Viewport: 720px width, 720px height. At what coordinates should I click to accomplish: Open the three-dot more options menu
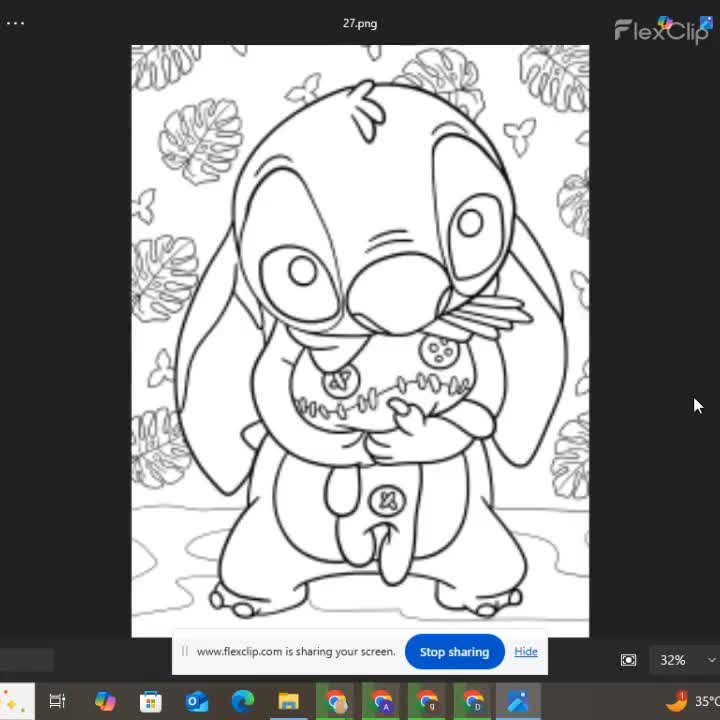15,23
